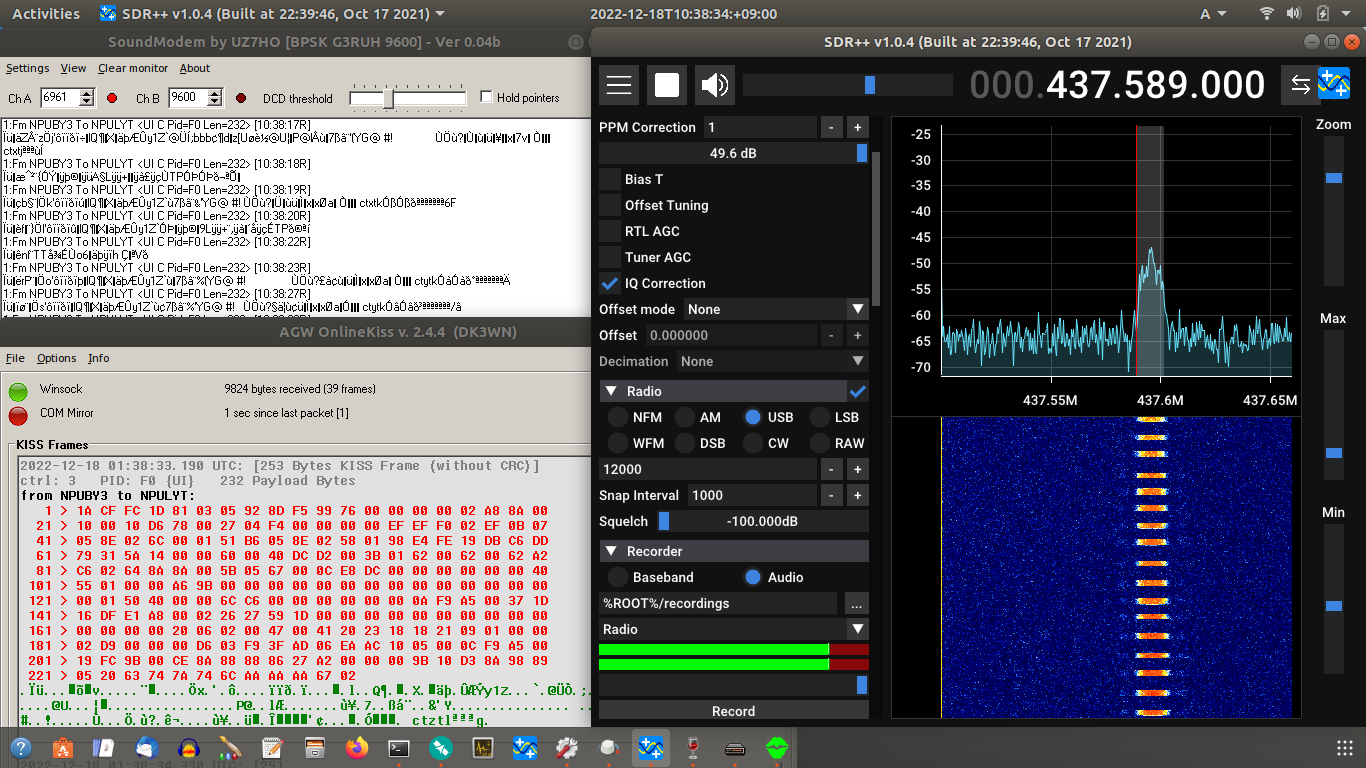Open the SDR++ hamburger menu icon

(619, 85)
